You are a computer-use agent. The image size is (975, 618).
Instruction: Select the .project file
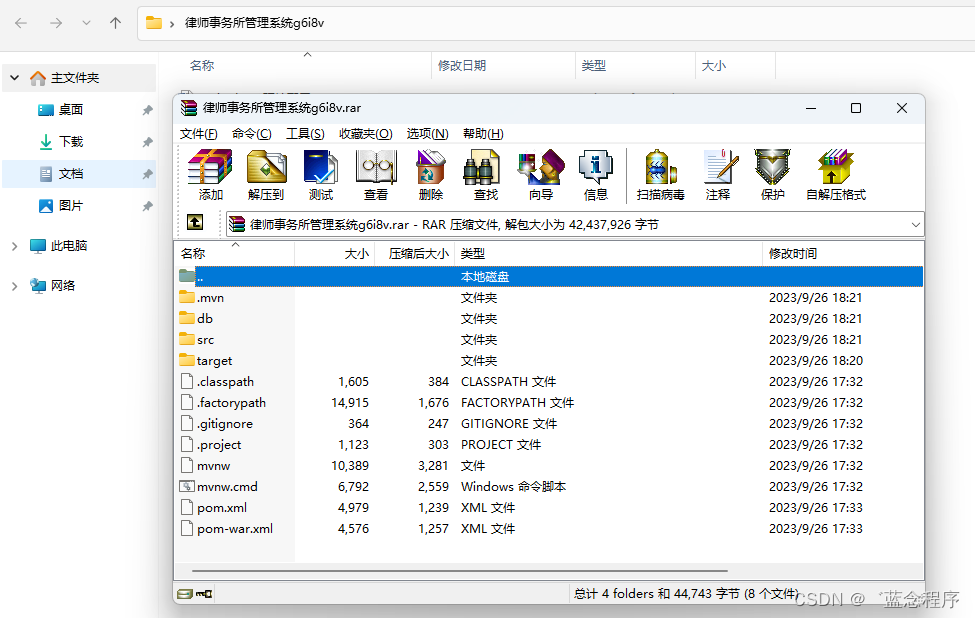point(550,445)
